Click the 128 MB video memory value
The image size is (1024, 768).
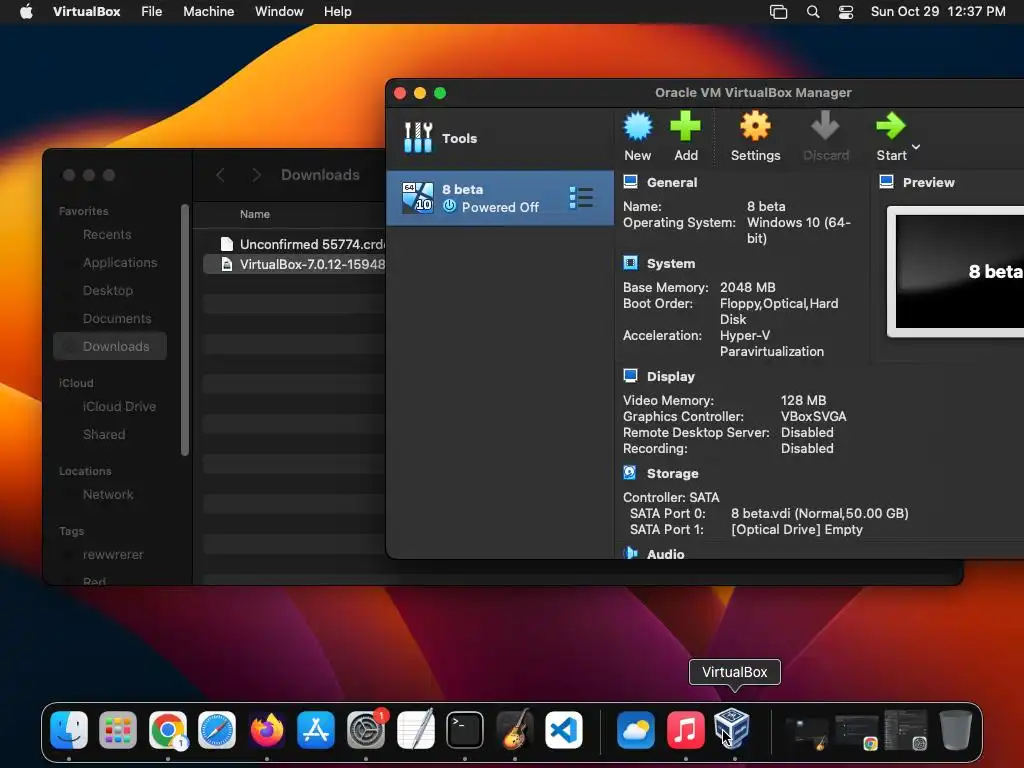click(803, 400)
